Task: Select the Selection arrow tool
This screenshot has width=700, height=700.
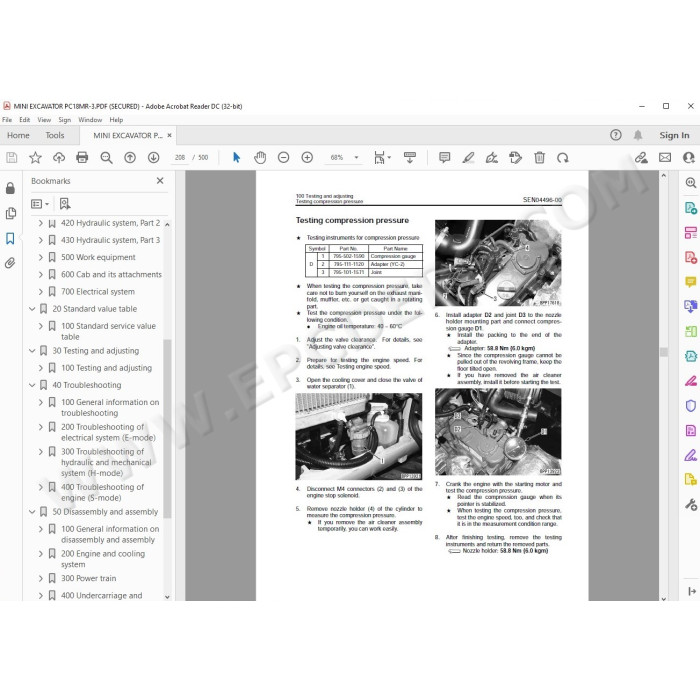Action: point(236,158)
